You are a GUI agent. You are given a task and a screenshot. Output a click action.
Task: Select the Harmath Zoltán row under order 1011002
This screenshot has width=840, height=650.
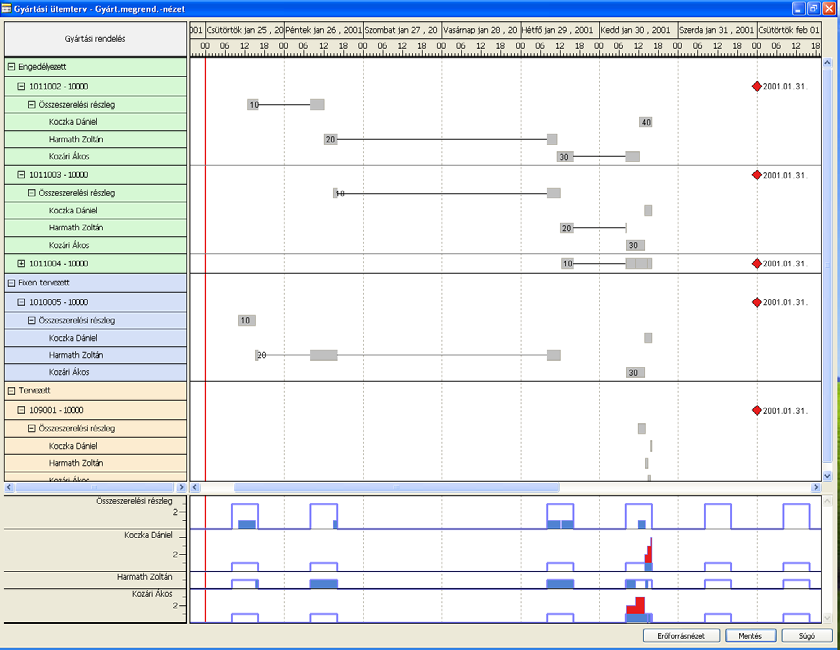click(95, 139)
